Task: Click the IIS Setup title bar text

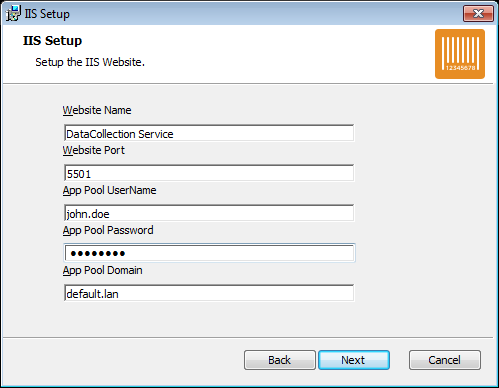Action: coord(47,14)
